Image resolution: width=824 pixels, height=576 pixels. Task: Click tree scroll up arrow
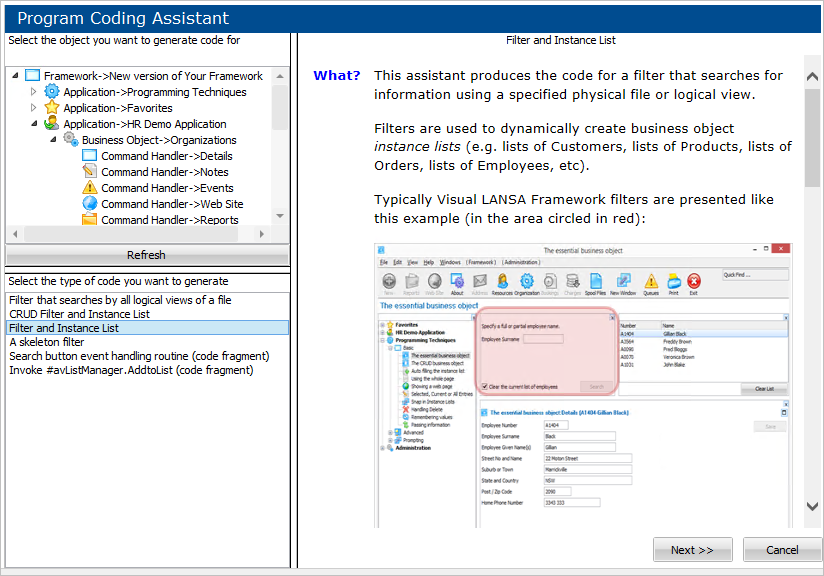point(280,76)
